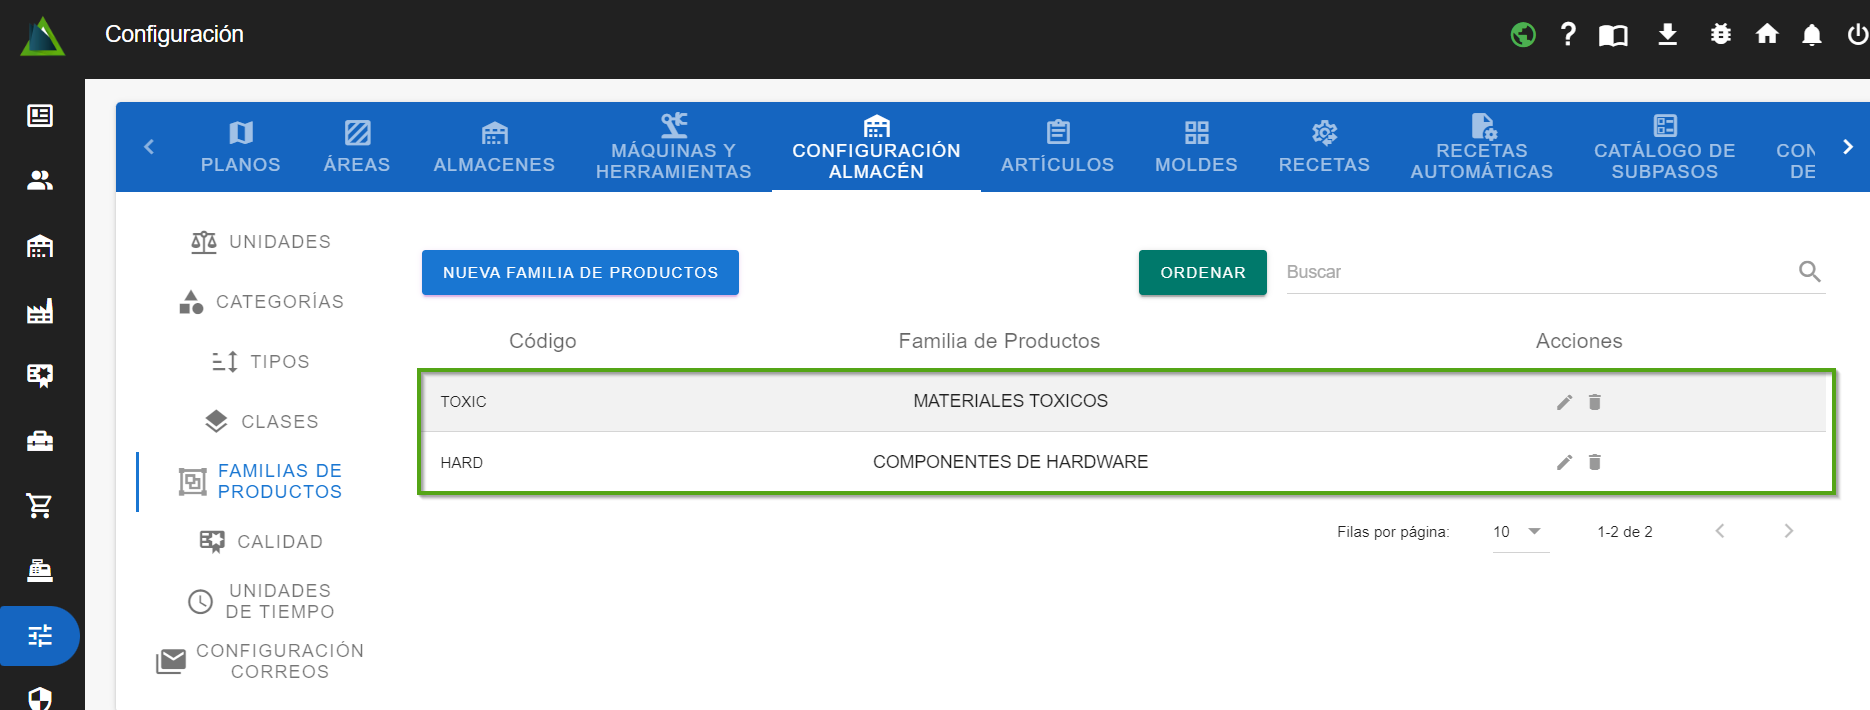Click the globe language icon
This screenshot has height=710, width=1870.
coord(1523,35)
